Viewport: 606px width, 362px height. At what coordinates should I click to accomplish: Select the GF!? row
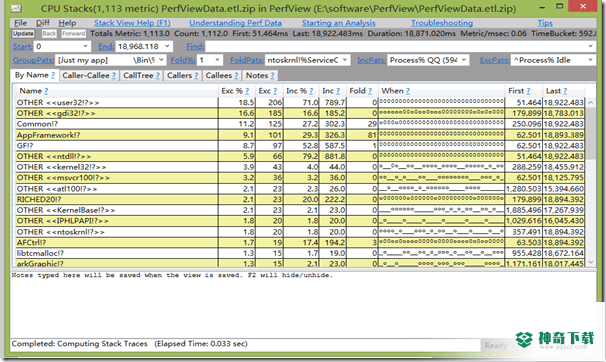300,146
